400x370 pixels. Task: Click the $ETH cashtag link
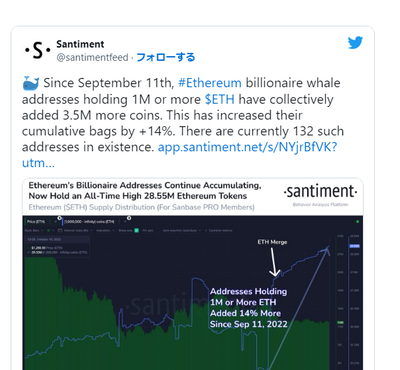tap(220, 99)
